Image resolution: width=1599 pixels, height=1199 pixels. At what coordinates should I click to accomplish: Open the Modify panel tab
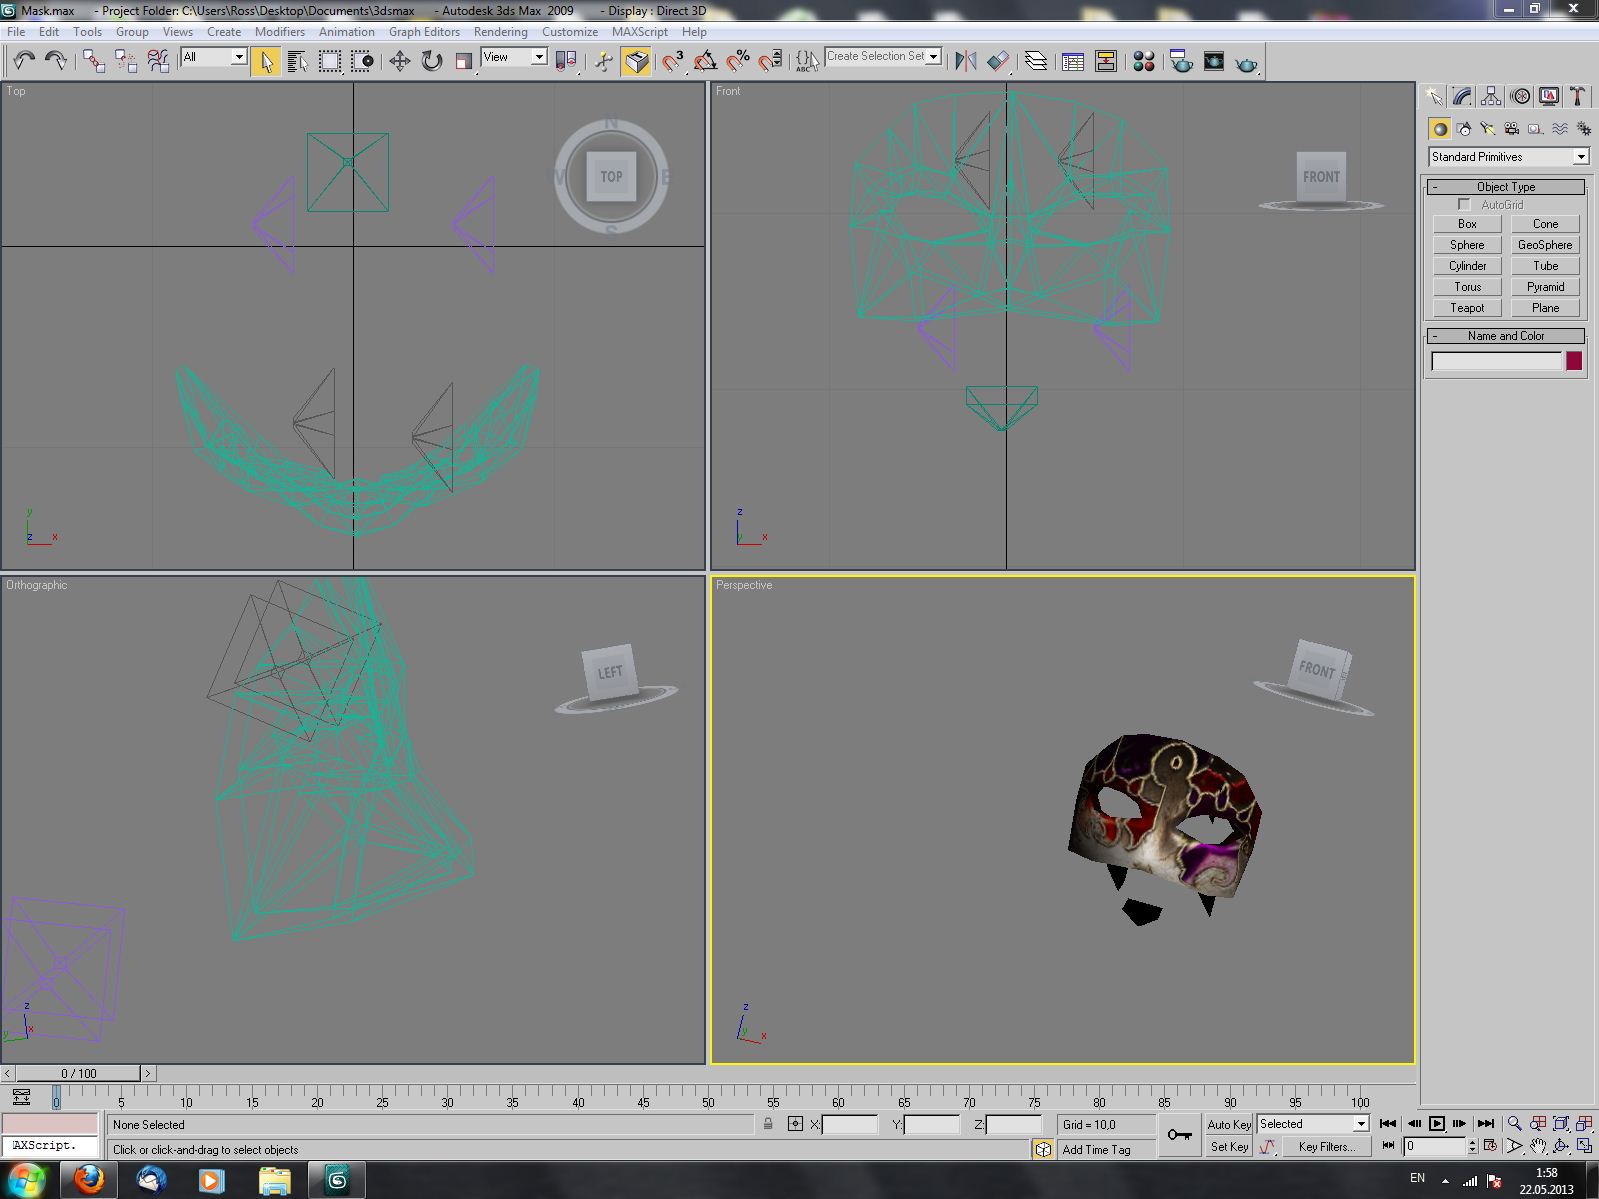pos(1462,96)
